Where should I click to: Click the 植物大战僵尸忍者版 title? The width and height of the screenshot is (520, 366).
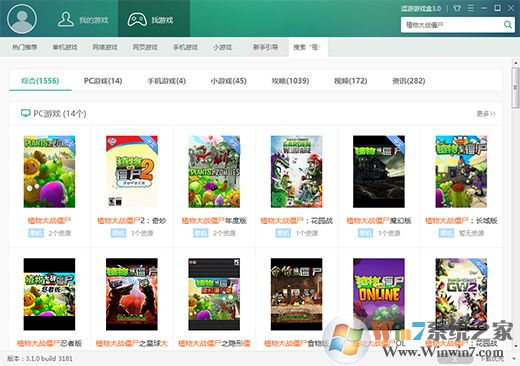point(49,343)
